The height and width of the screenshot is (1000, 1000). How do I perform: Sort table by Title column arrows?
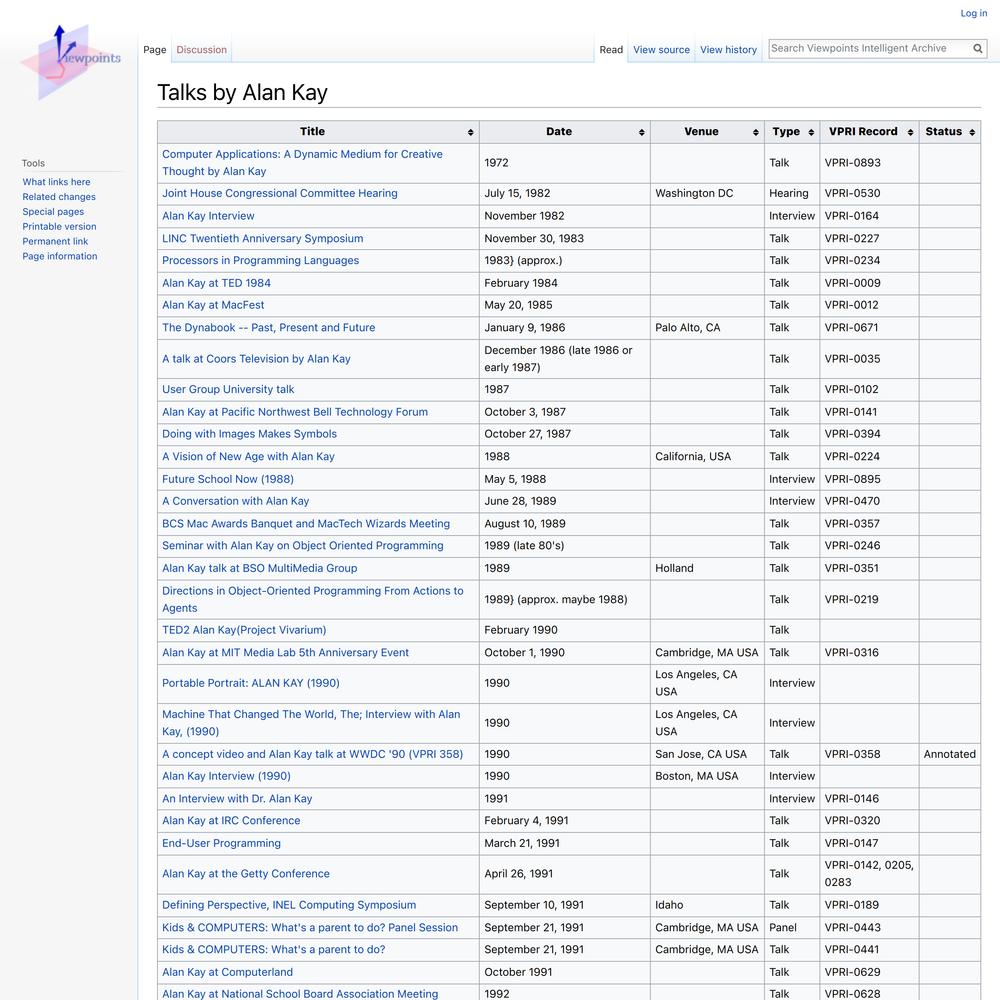471,132
